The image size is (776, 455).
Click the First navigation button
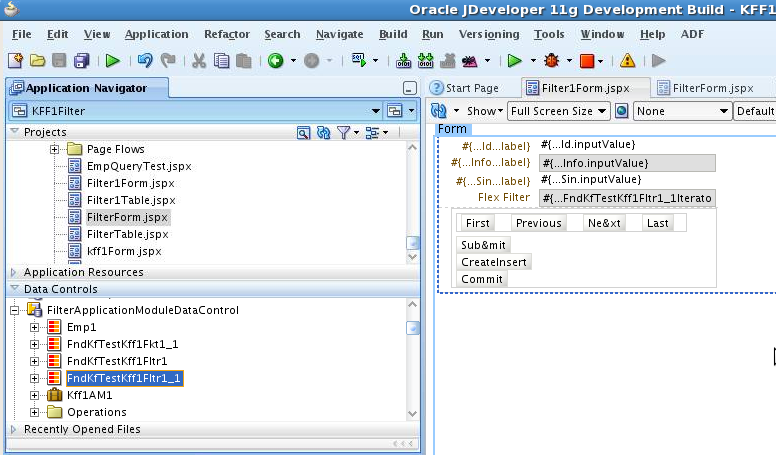click(x=477, y=223)
